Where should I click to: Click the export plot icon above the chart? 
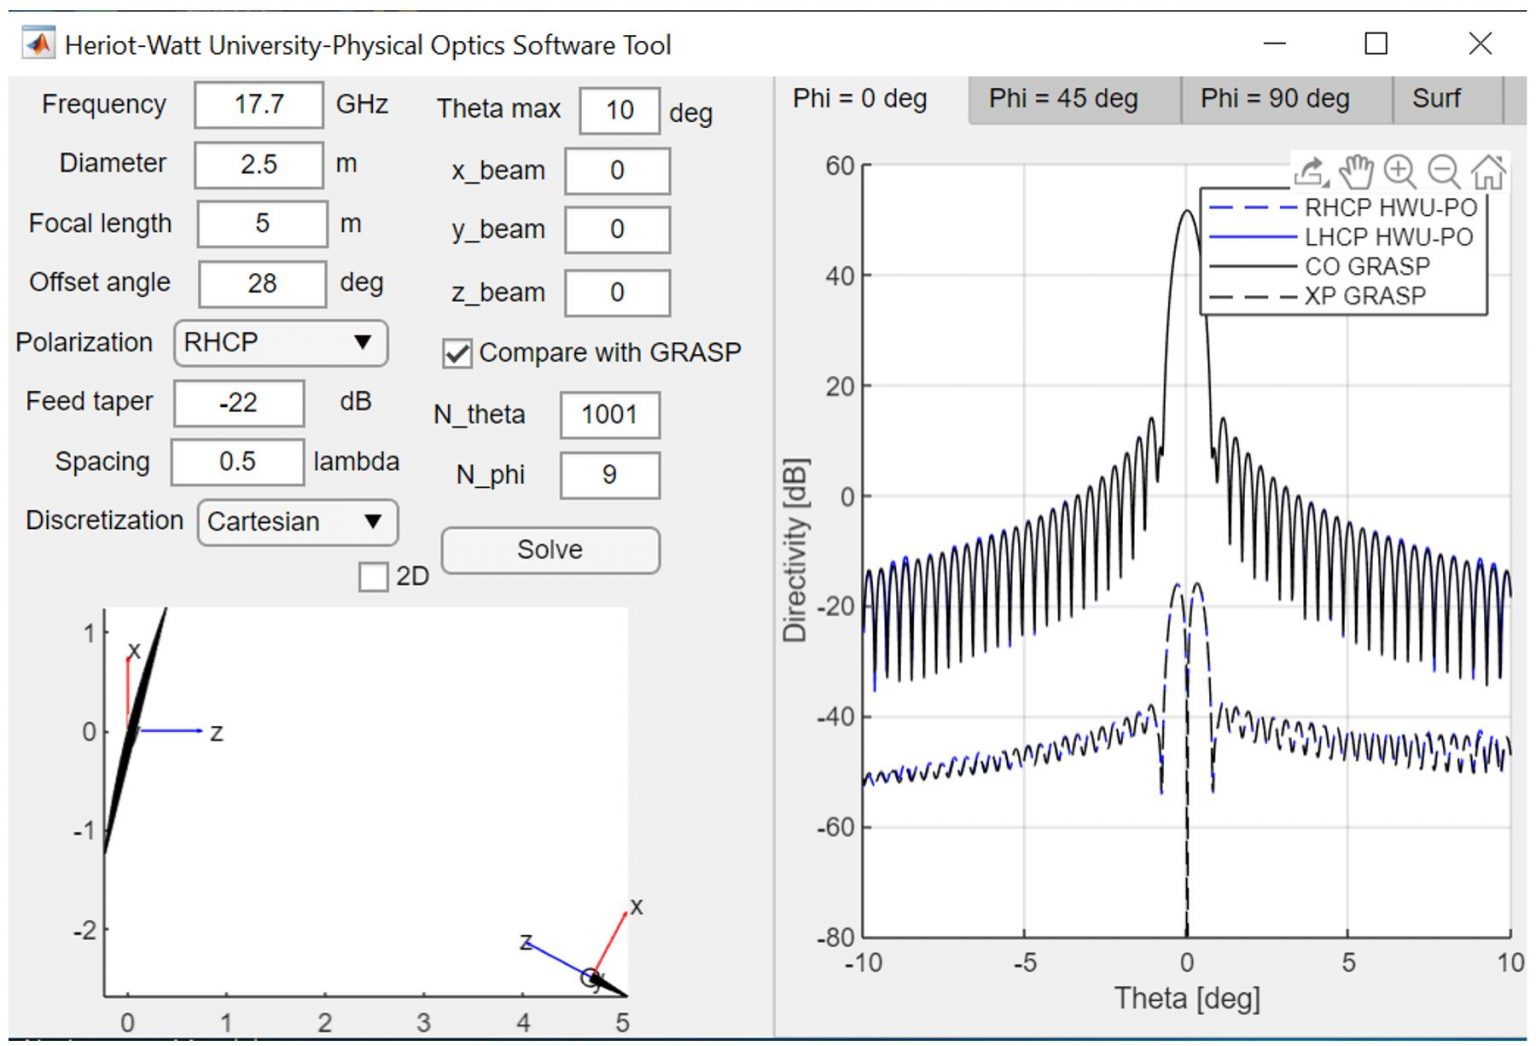coord(1311,171)
